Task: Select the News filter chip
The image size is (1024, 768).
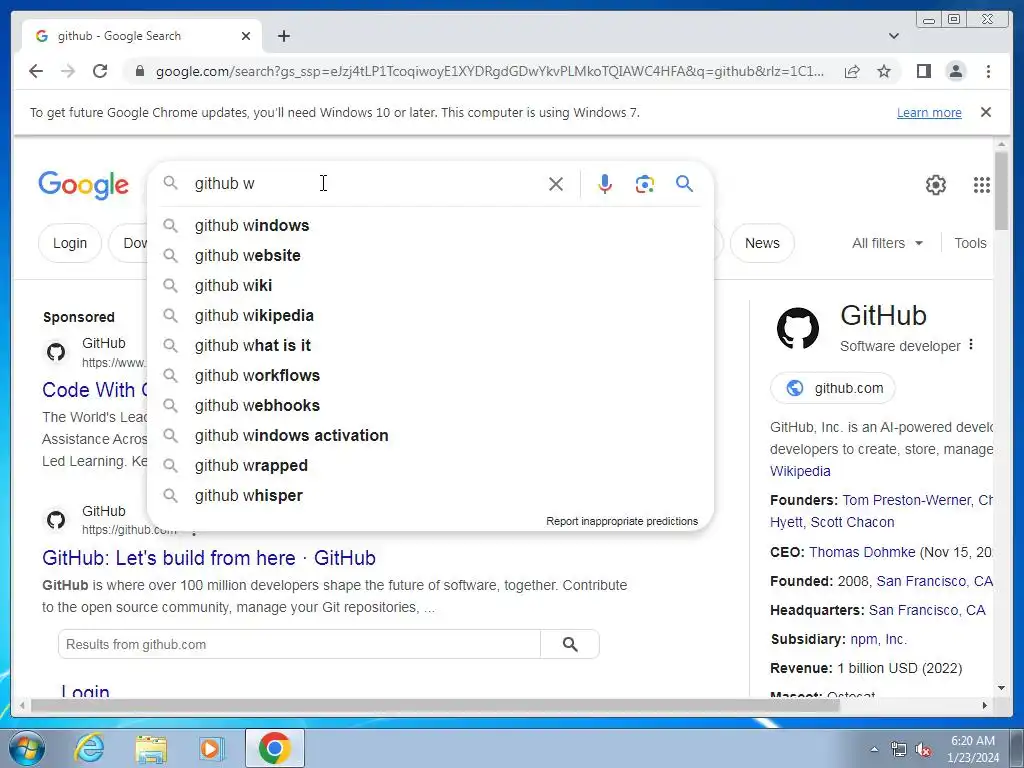Action: tap(762, 243)
